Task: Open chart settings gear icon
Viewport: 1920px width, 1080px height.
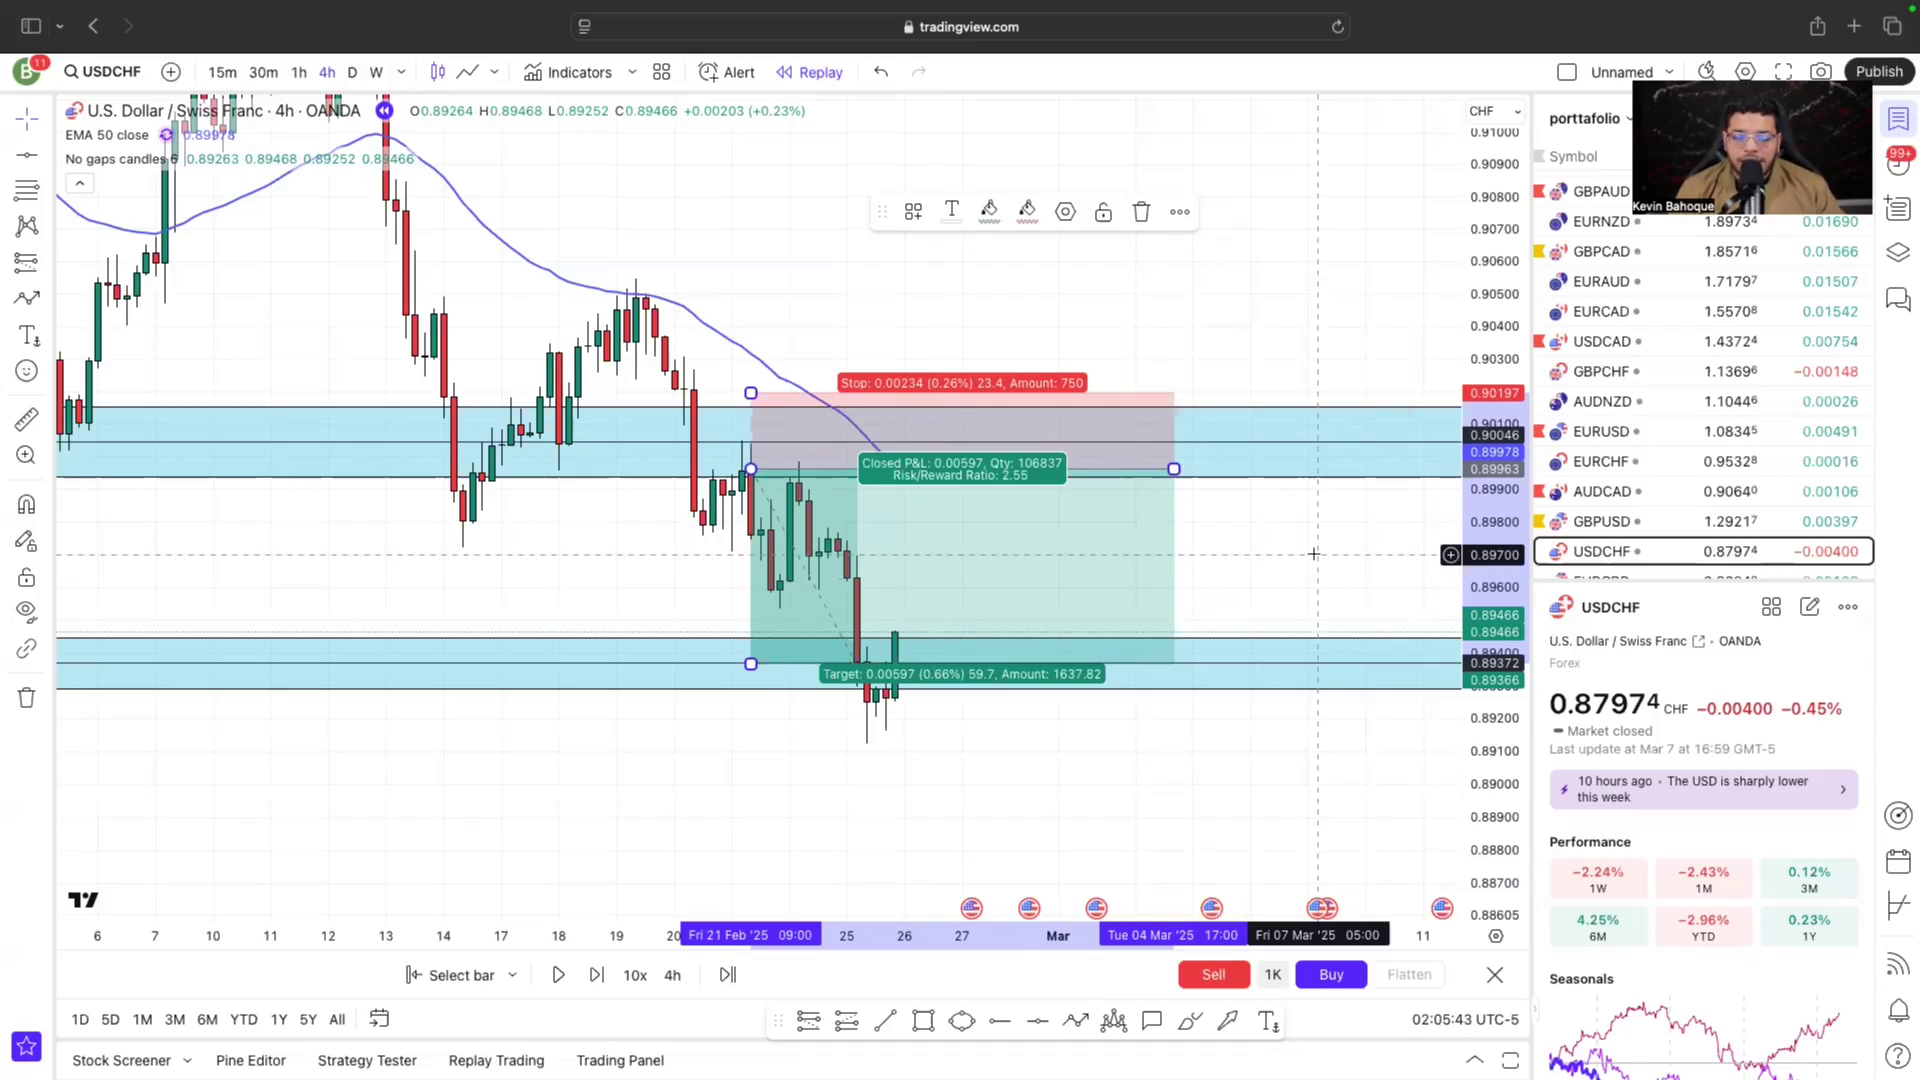Action: click(x=1745, y=72)
